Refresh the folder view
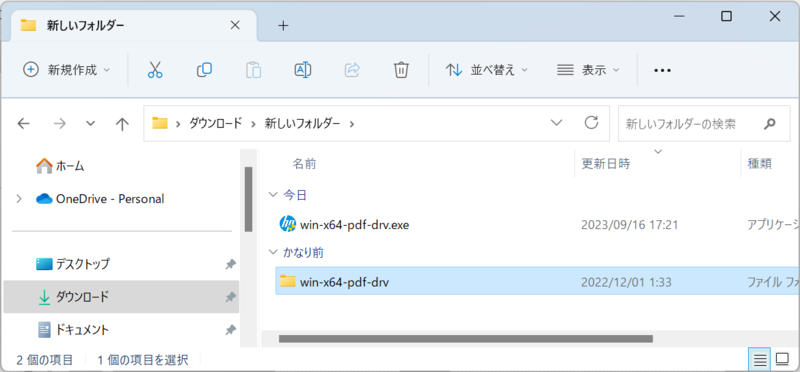The height and width of the screenshot is (372, 800). pos(591,122)
